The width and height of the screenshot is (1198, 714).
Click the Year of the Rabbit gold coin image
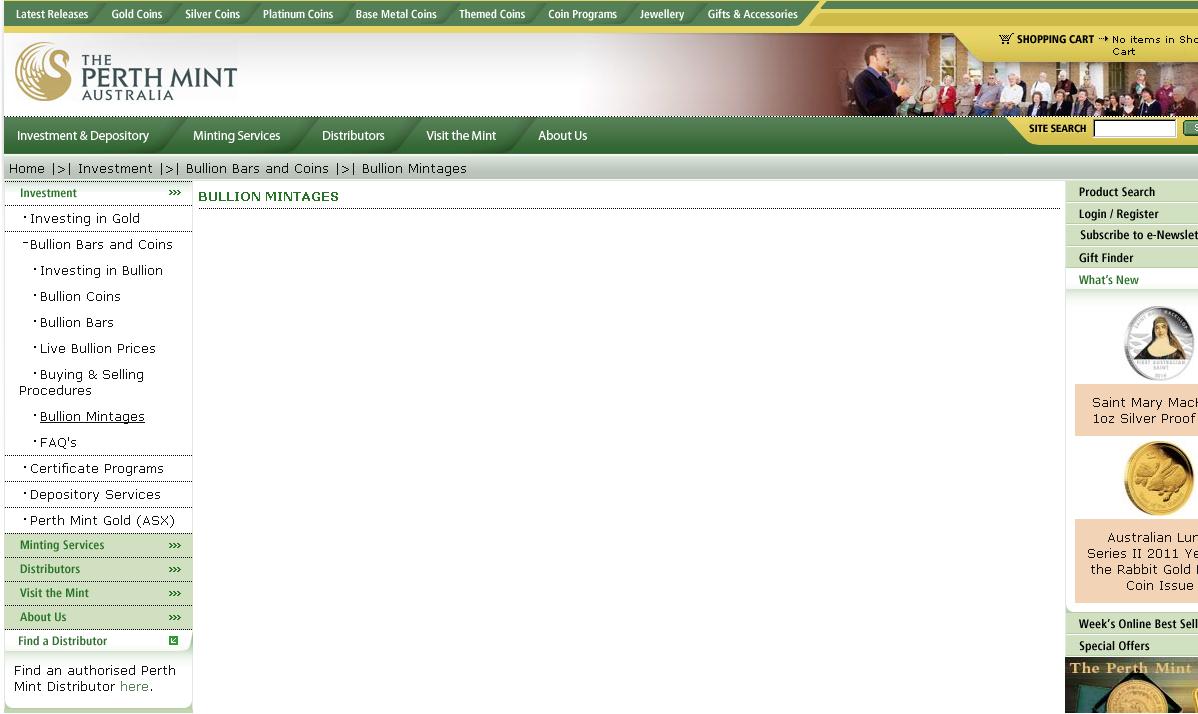(1160, 479)
